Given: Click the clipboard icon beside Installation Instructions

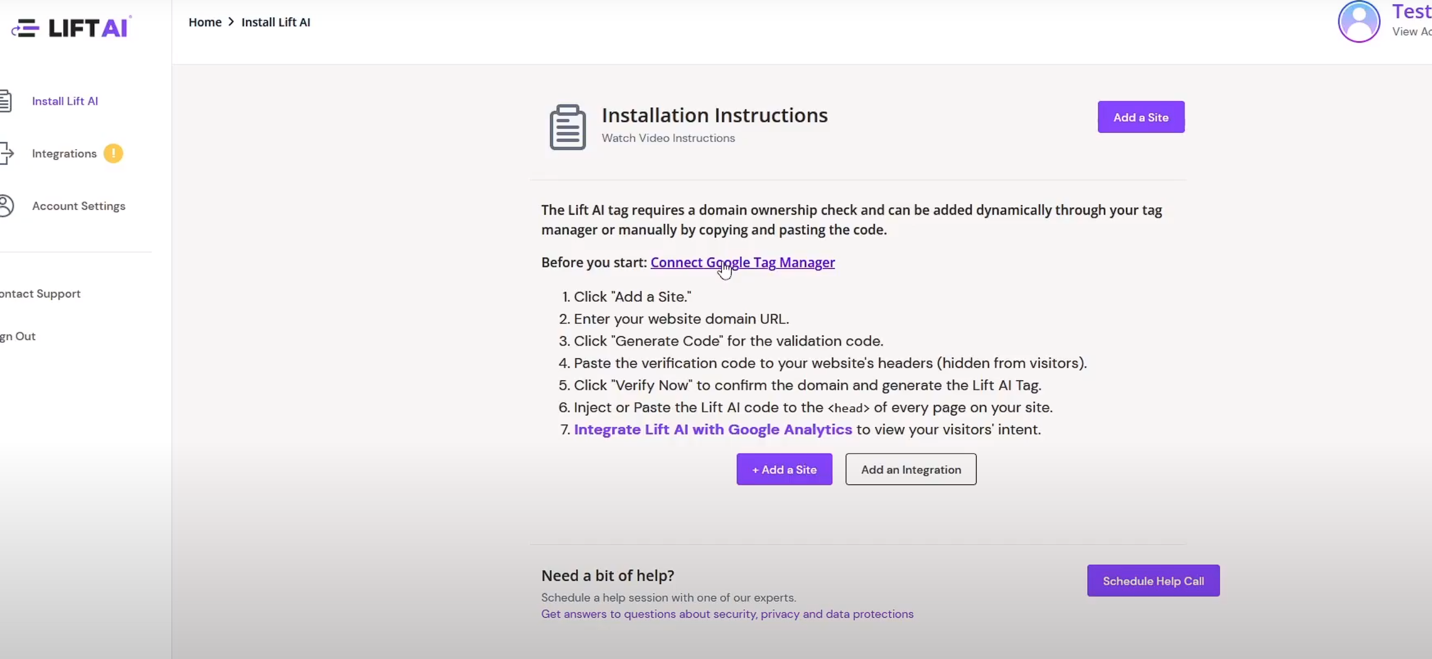Looking at the screenshot, I should (568, 127).
